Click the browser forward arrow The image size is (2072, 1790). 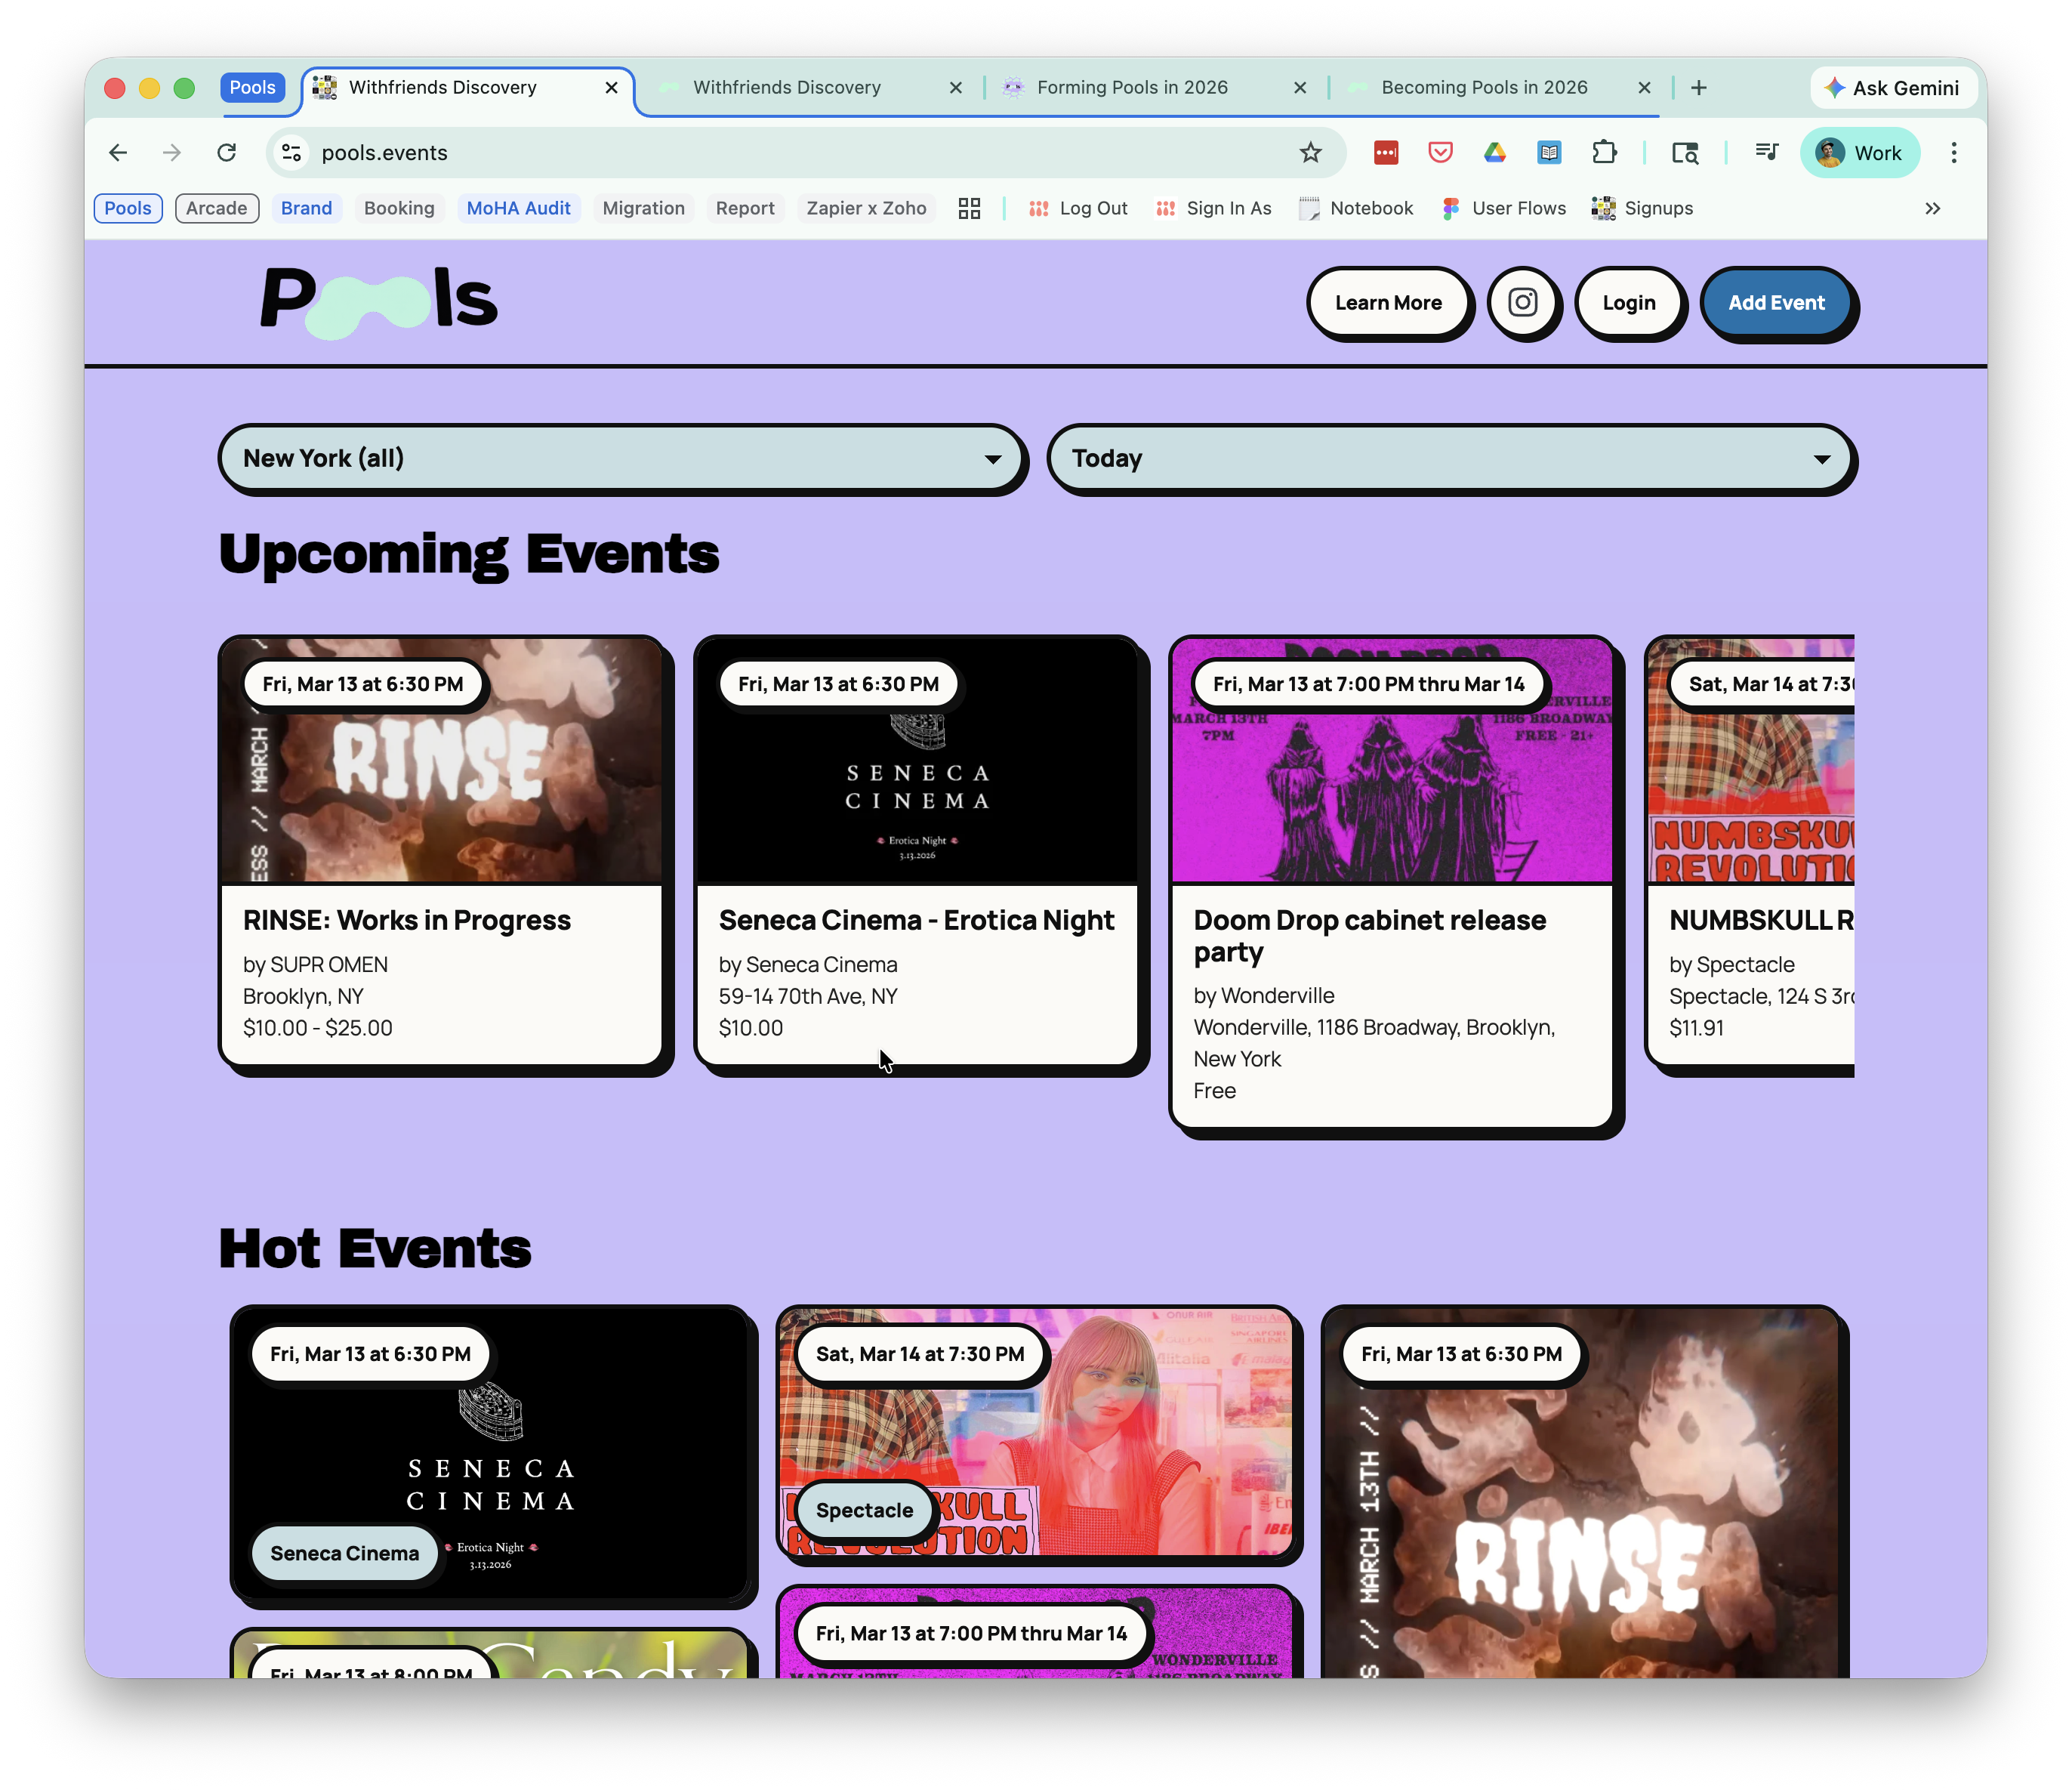[172, 152]
